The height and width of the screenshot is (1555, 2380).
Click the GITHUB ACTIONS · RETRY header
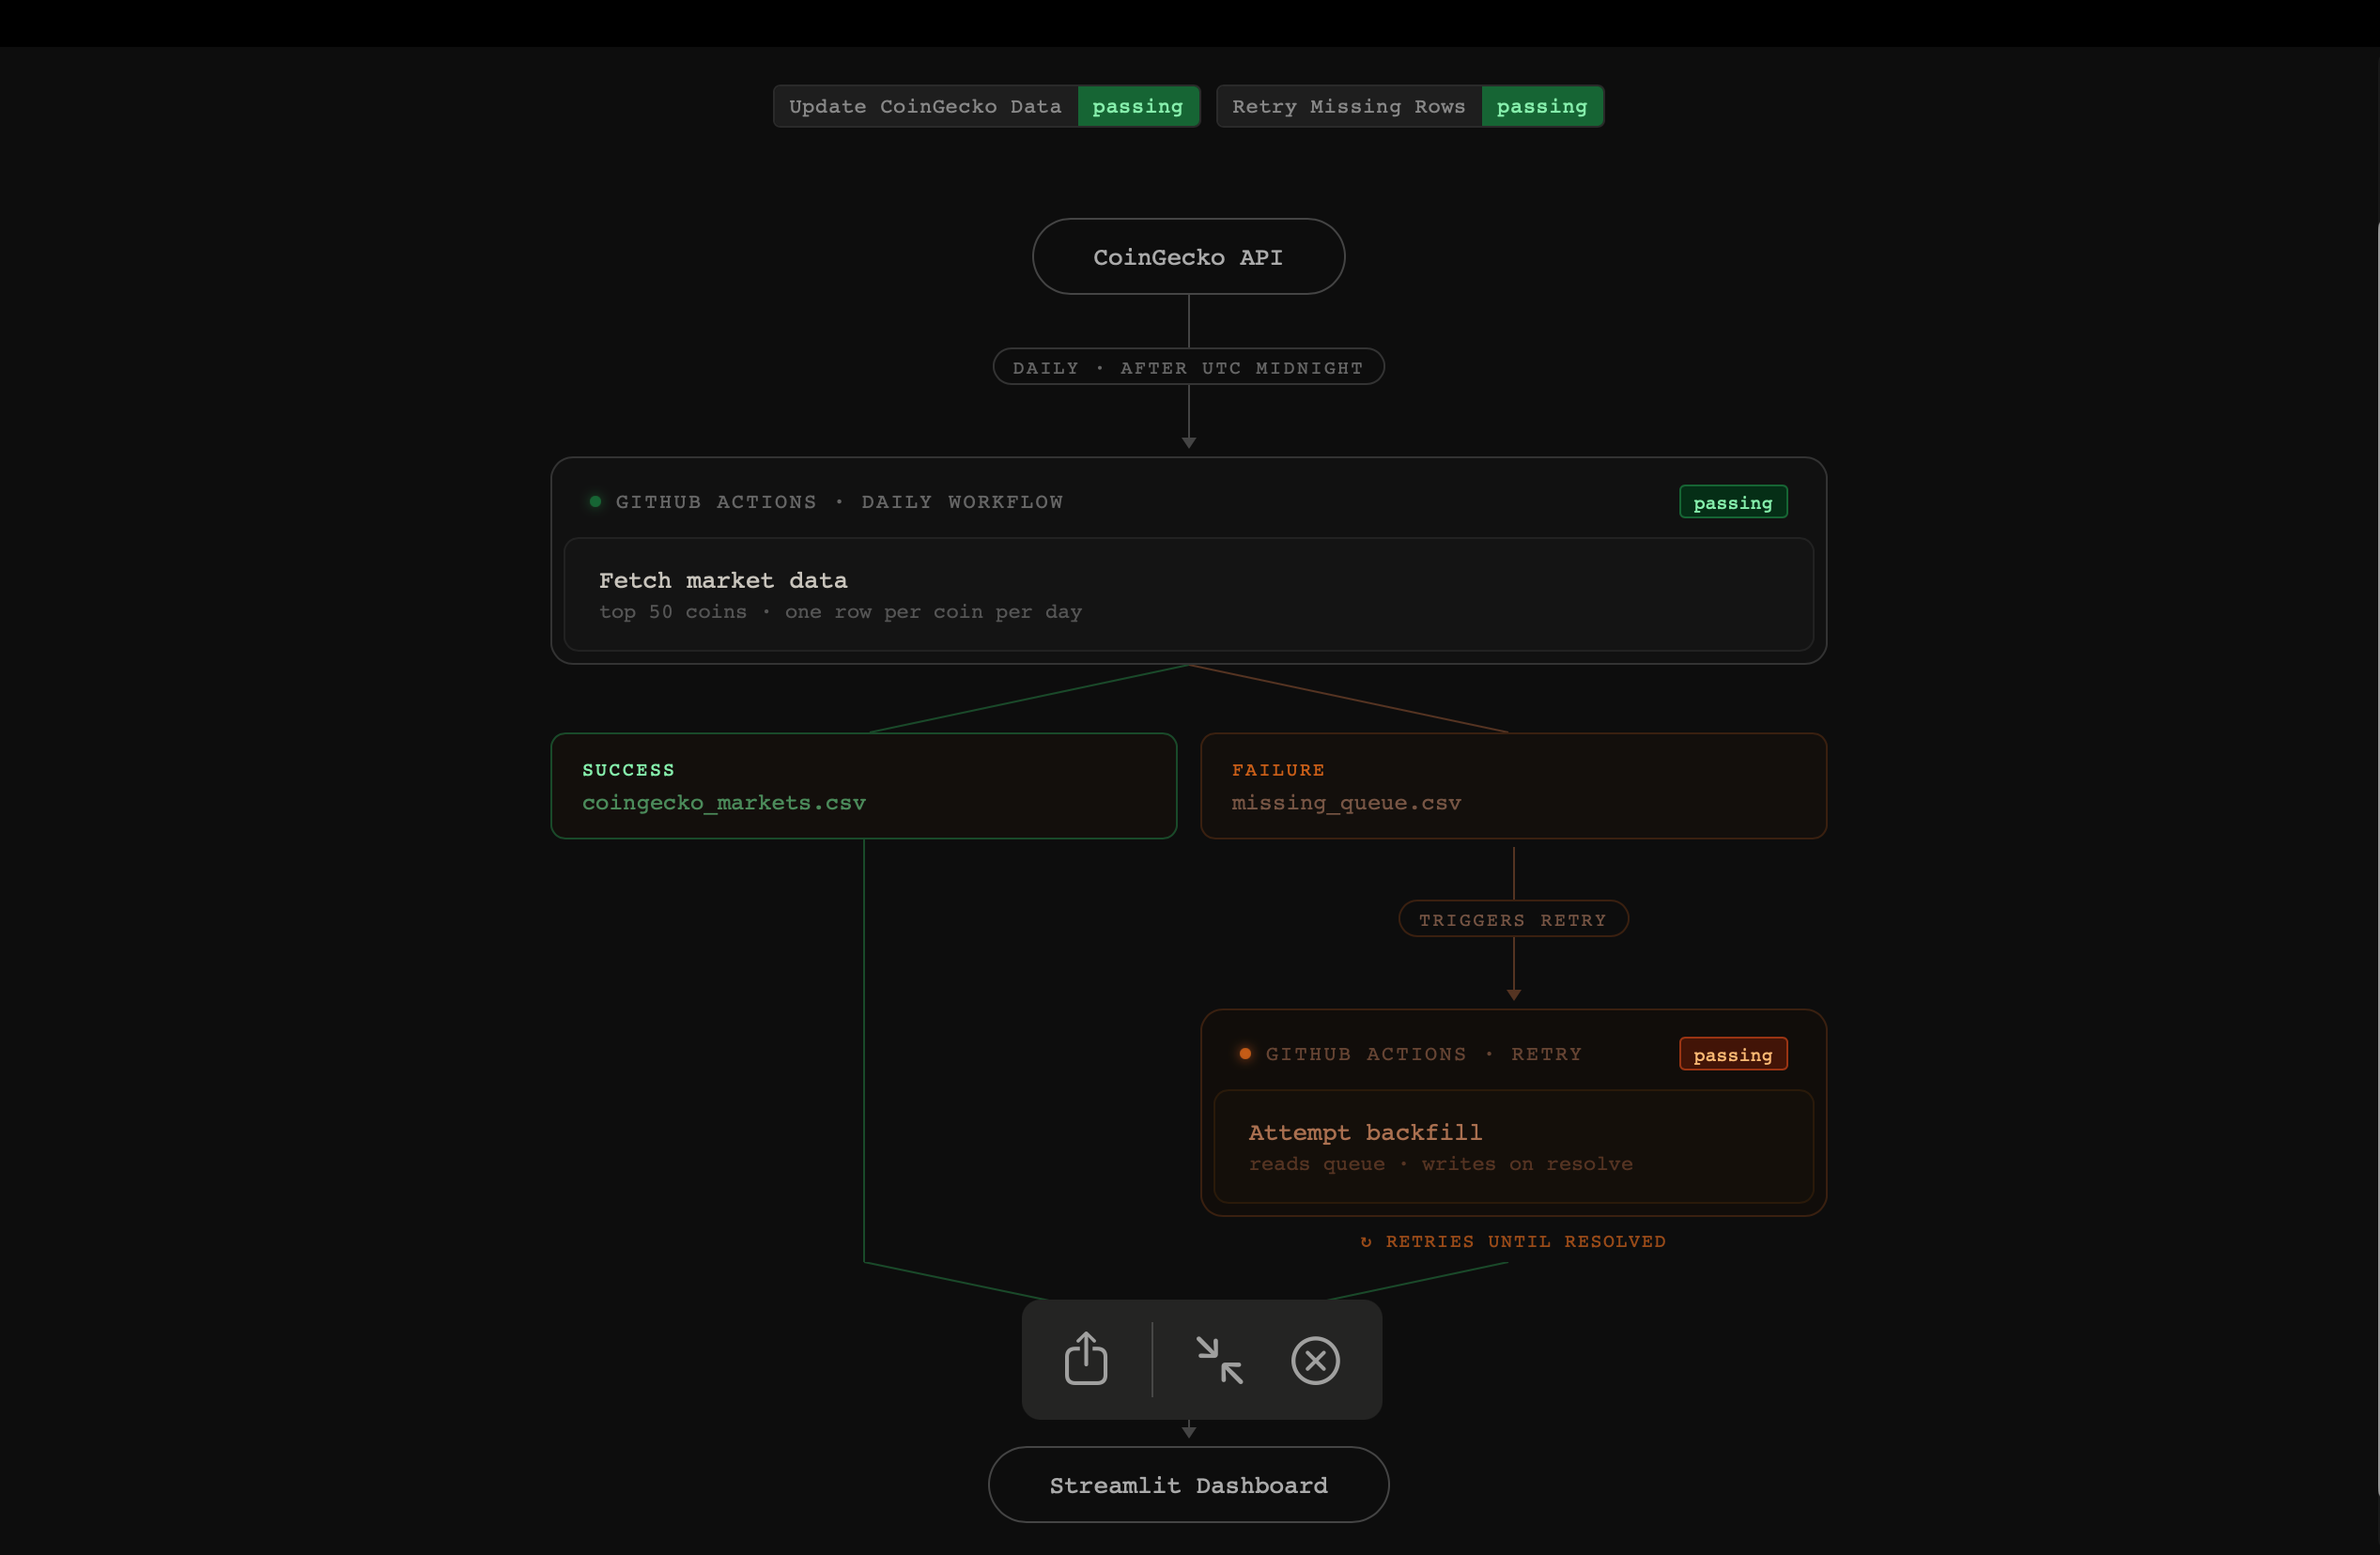1424,1054
